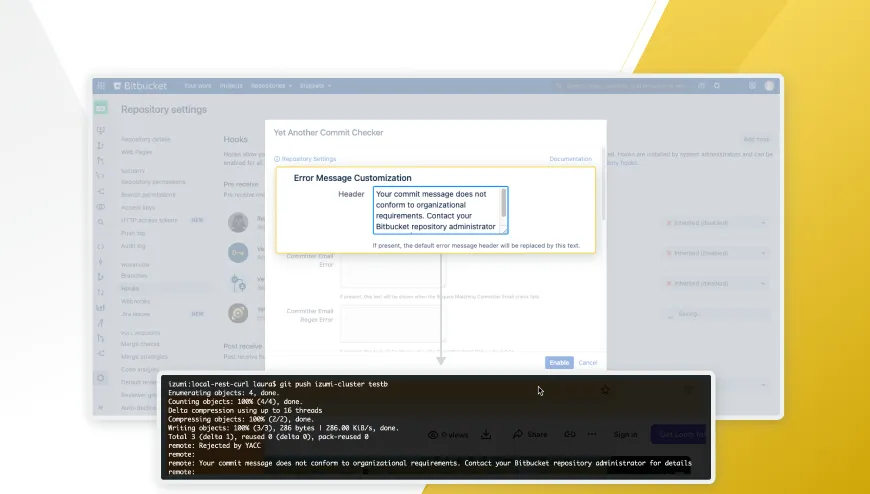Click the Repository Settings link in the dialog

click(307, 159)
